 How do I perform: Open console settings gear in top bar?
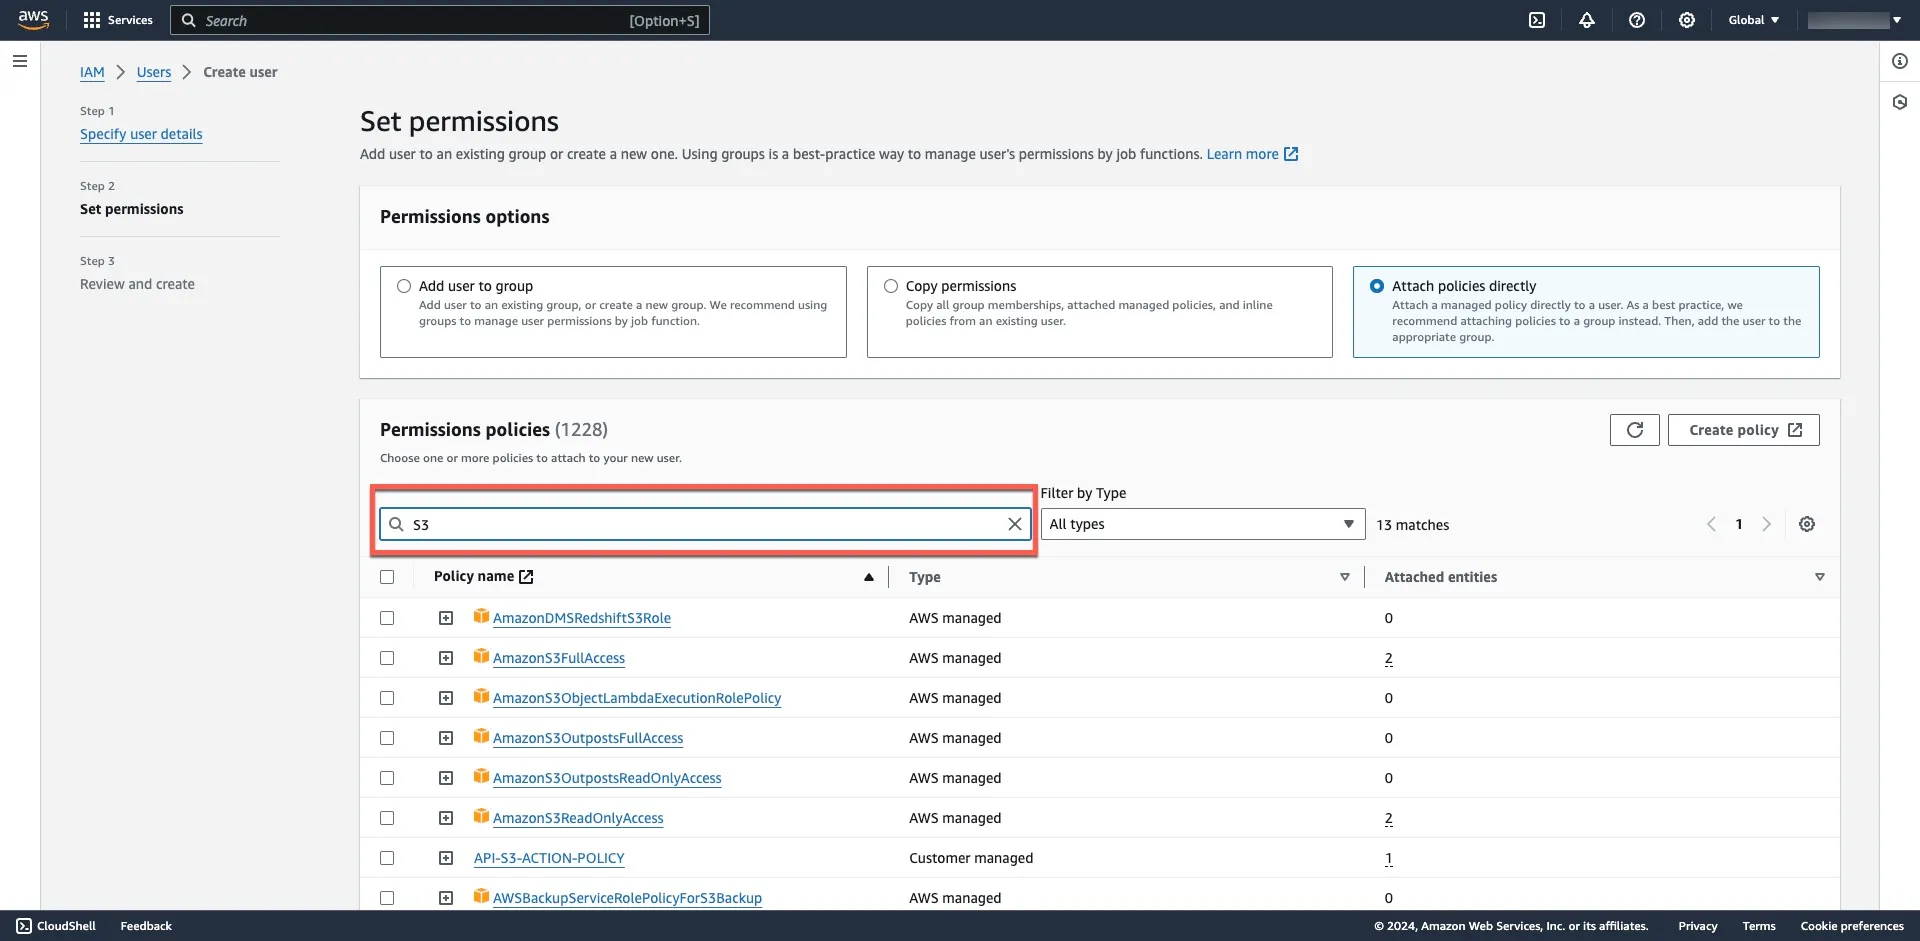click(1687, 20)
